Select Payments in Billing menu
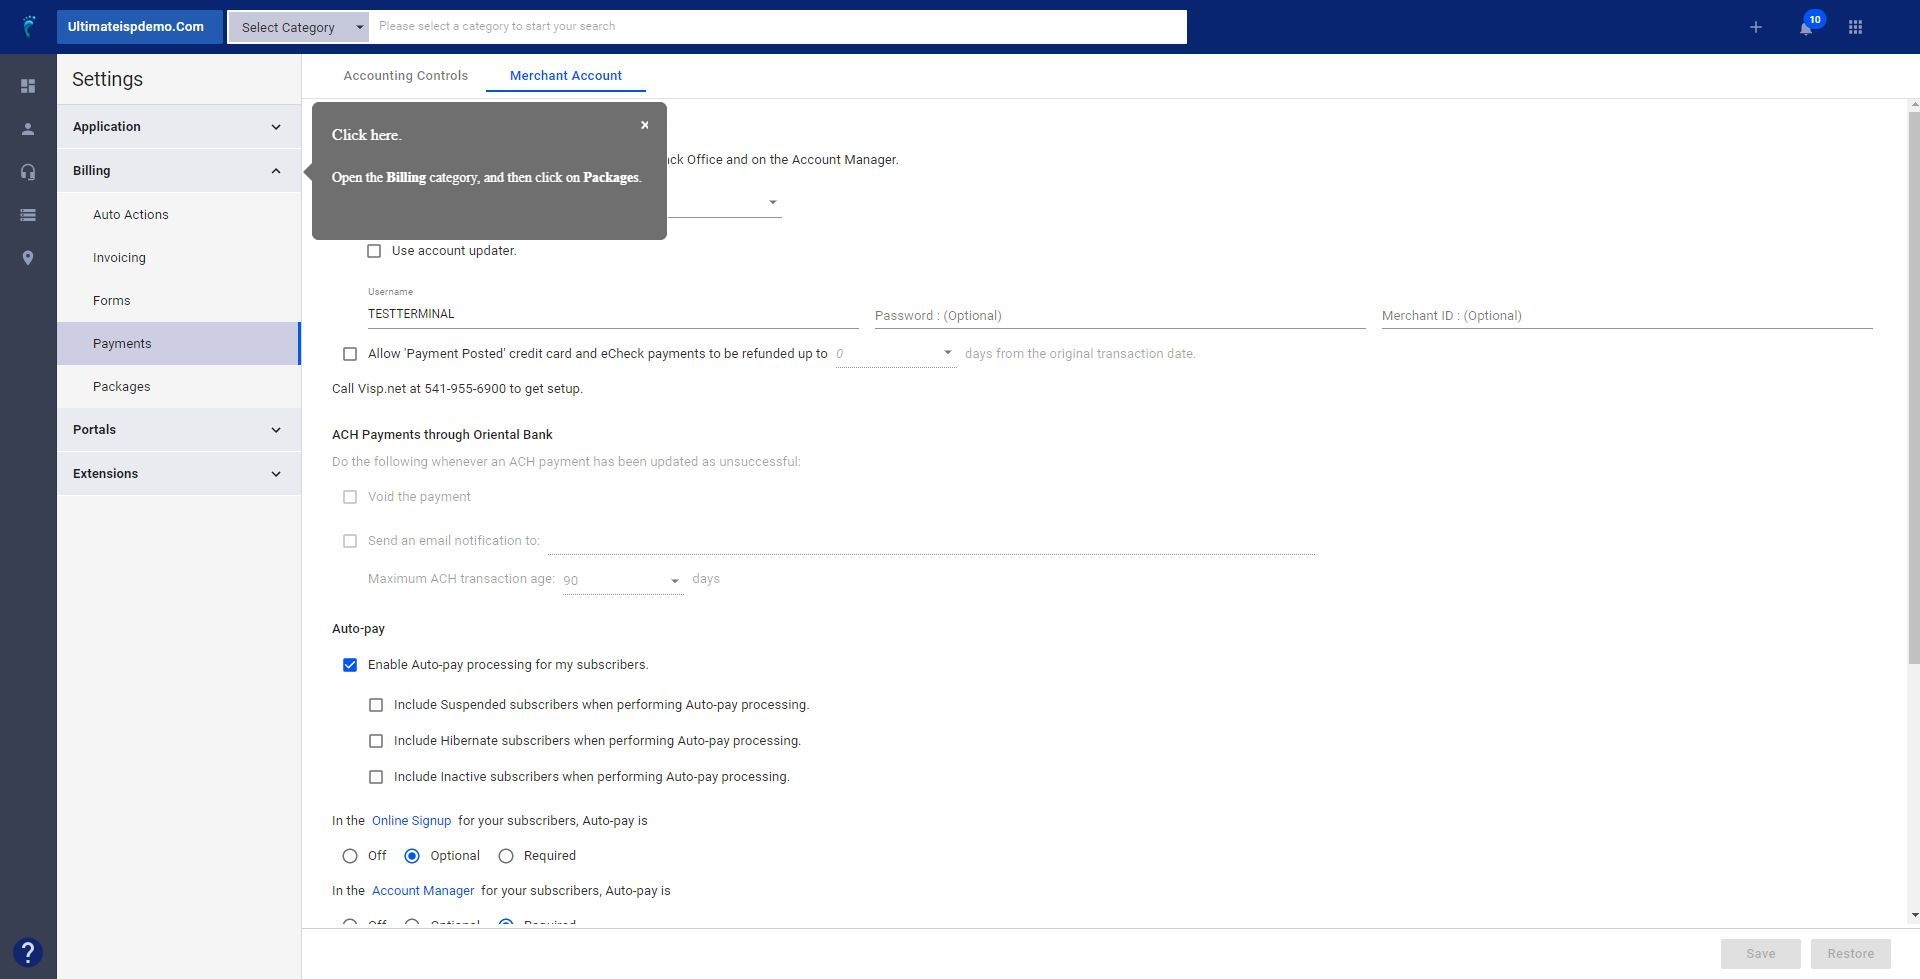The height and width of the screenshot is (979, 1920). click(x=179, y=344)
